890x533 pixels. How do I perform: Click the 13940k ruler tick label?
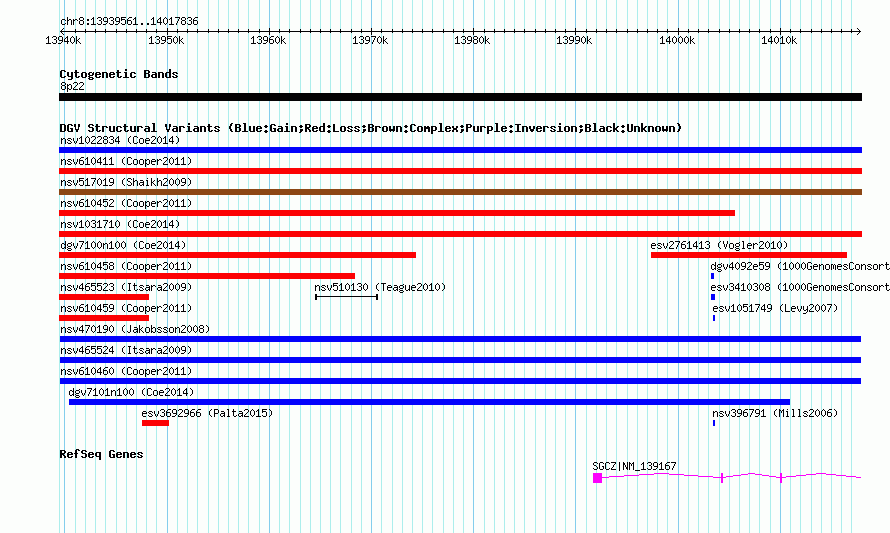tap(63, 41)
